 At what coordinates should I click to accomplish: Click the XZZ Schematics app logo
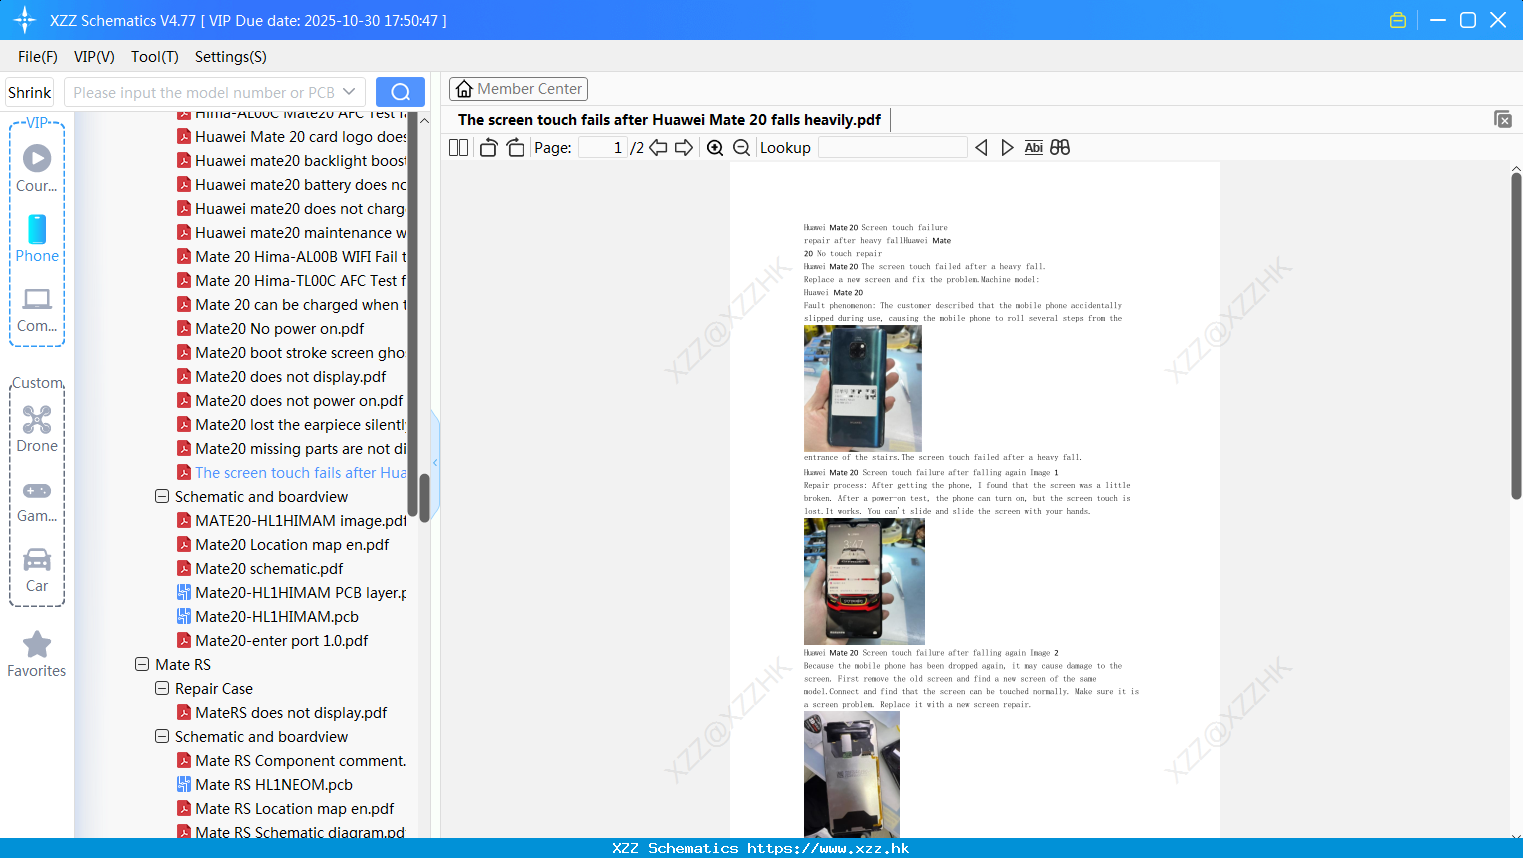pos(24,20)
